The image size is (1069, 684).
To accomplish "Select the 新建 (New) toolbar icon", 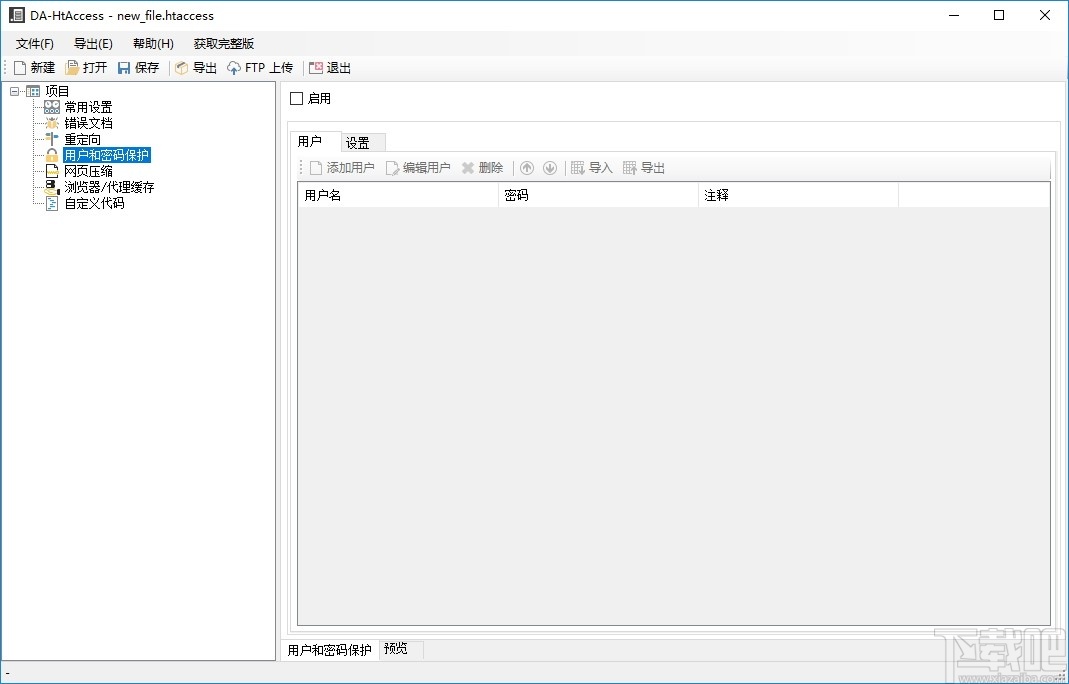I will 35,67.
